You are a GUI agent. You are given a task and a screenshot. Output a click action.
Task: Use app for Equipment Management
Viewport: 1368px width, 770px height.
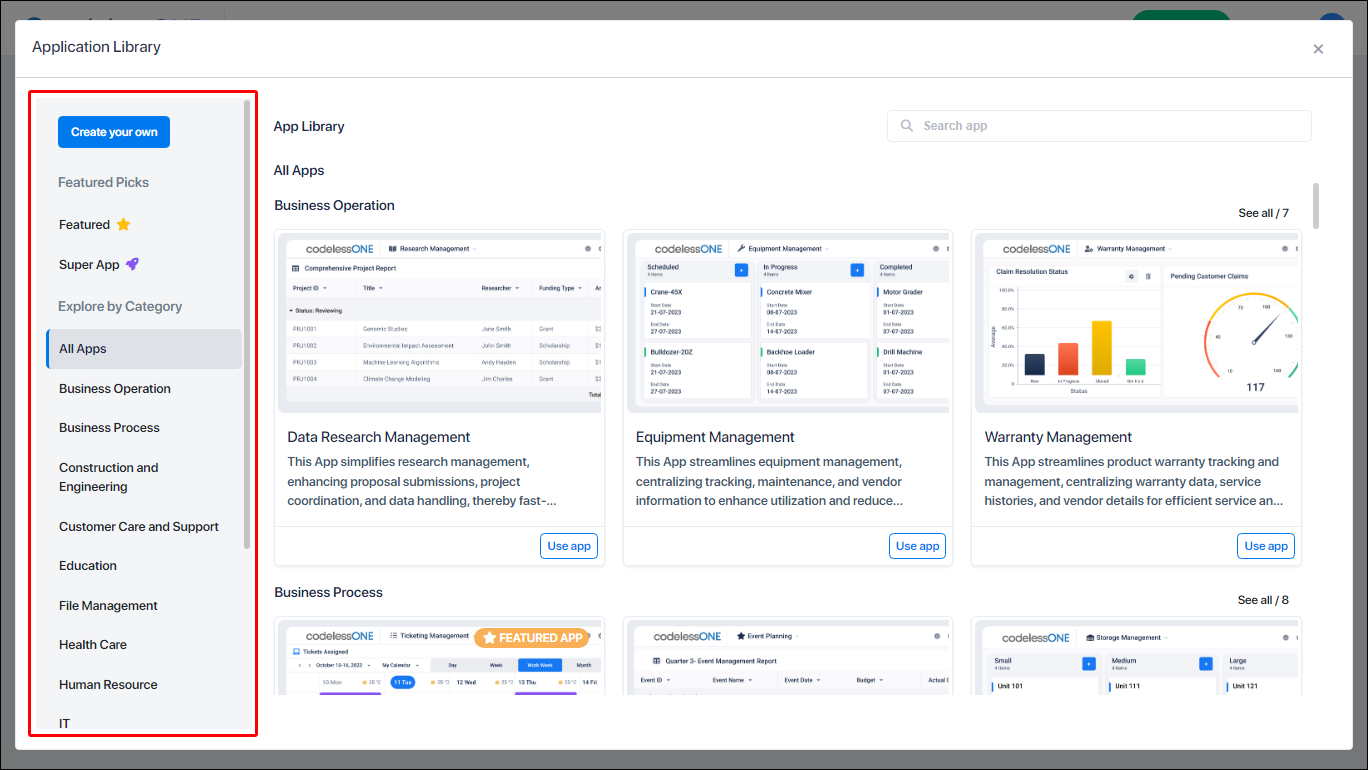coord(917,545)
